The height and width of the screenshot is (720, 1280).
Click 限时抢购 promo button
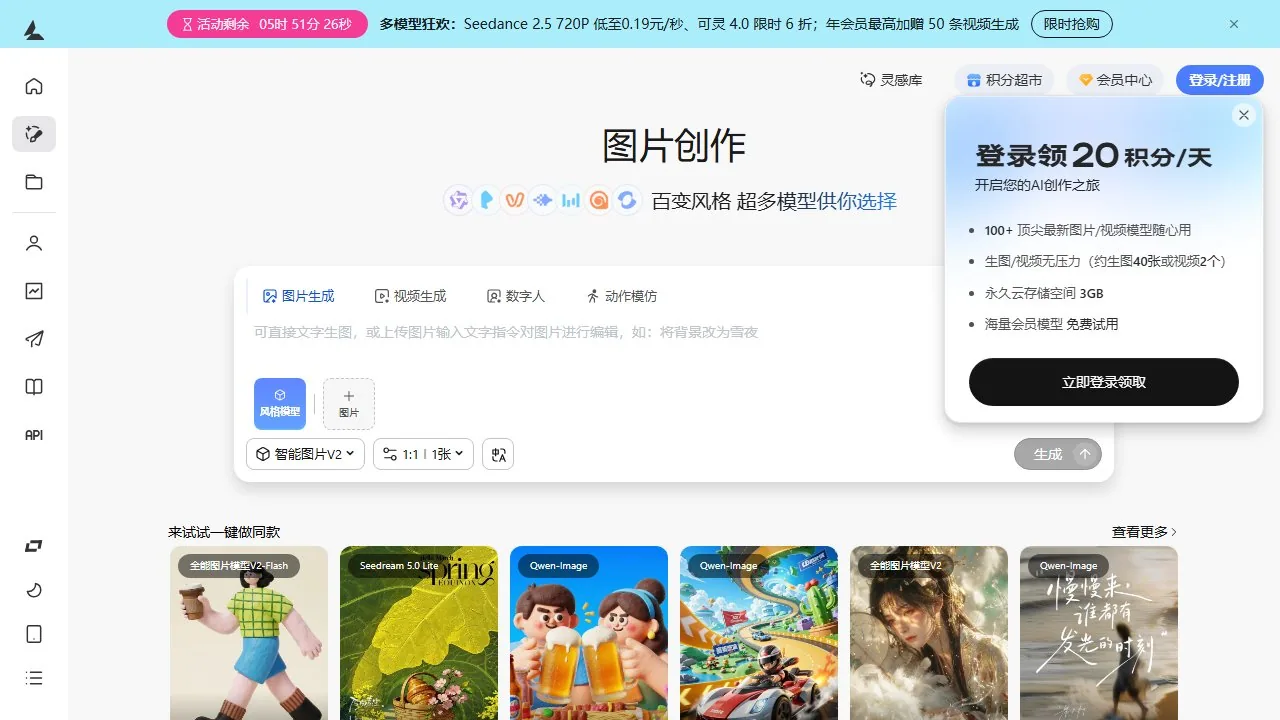click(x=1071, y=24)
